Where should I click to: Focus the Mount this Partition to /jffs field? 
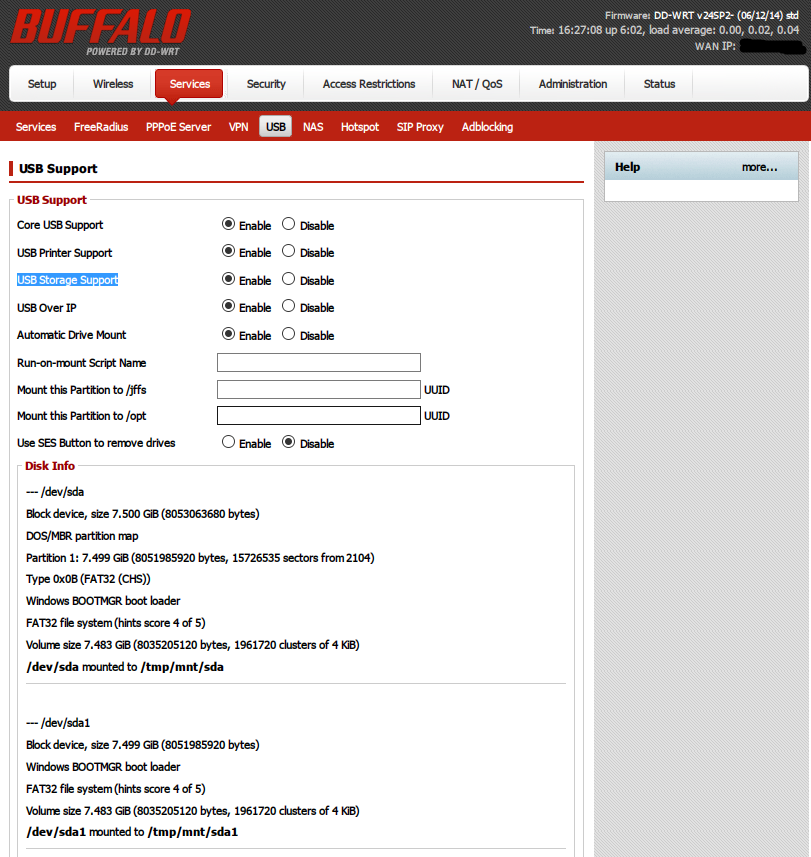[318, 390]
